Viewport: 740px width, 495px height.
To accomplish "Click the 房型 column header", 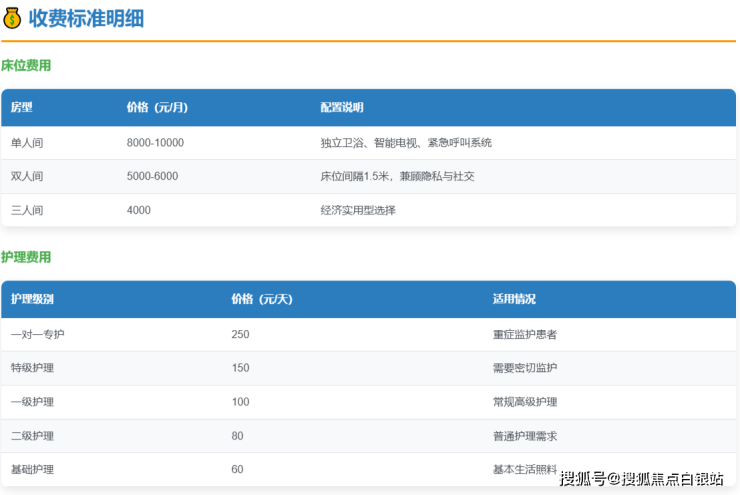I will [22, 108].
